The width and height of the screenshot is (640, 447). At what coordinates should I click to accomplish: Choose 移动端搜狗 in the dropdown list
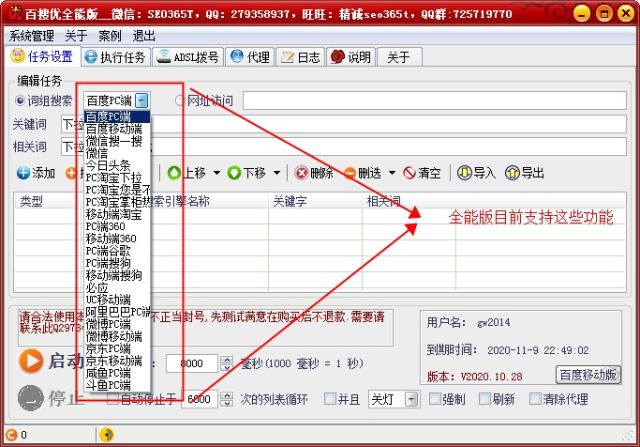pos(117,276)
